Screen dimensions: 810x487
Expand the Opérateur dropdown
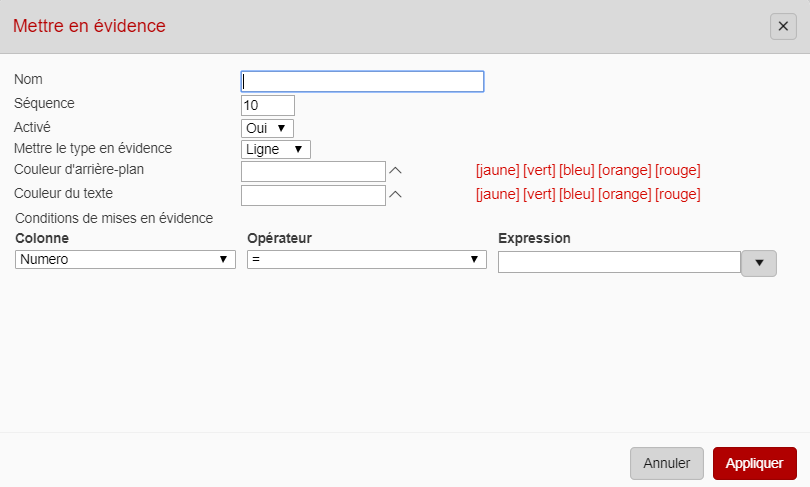[366, 260]
